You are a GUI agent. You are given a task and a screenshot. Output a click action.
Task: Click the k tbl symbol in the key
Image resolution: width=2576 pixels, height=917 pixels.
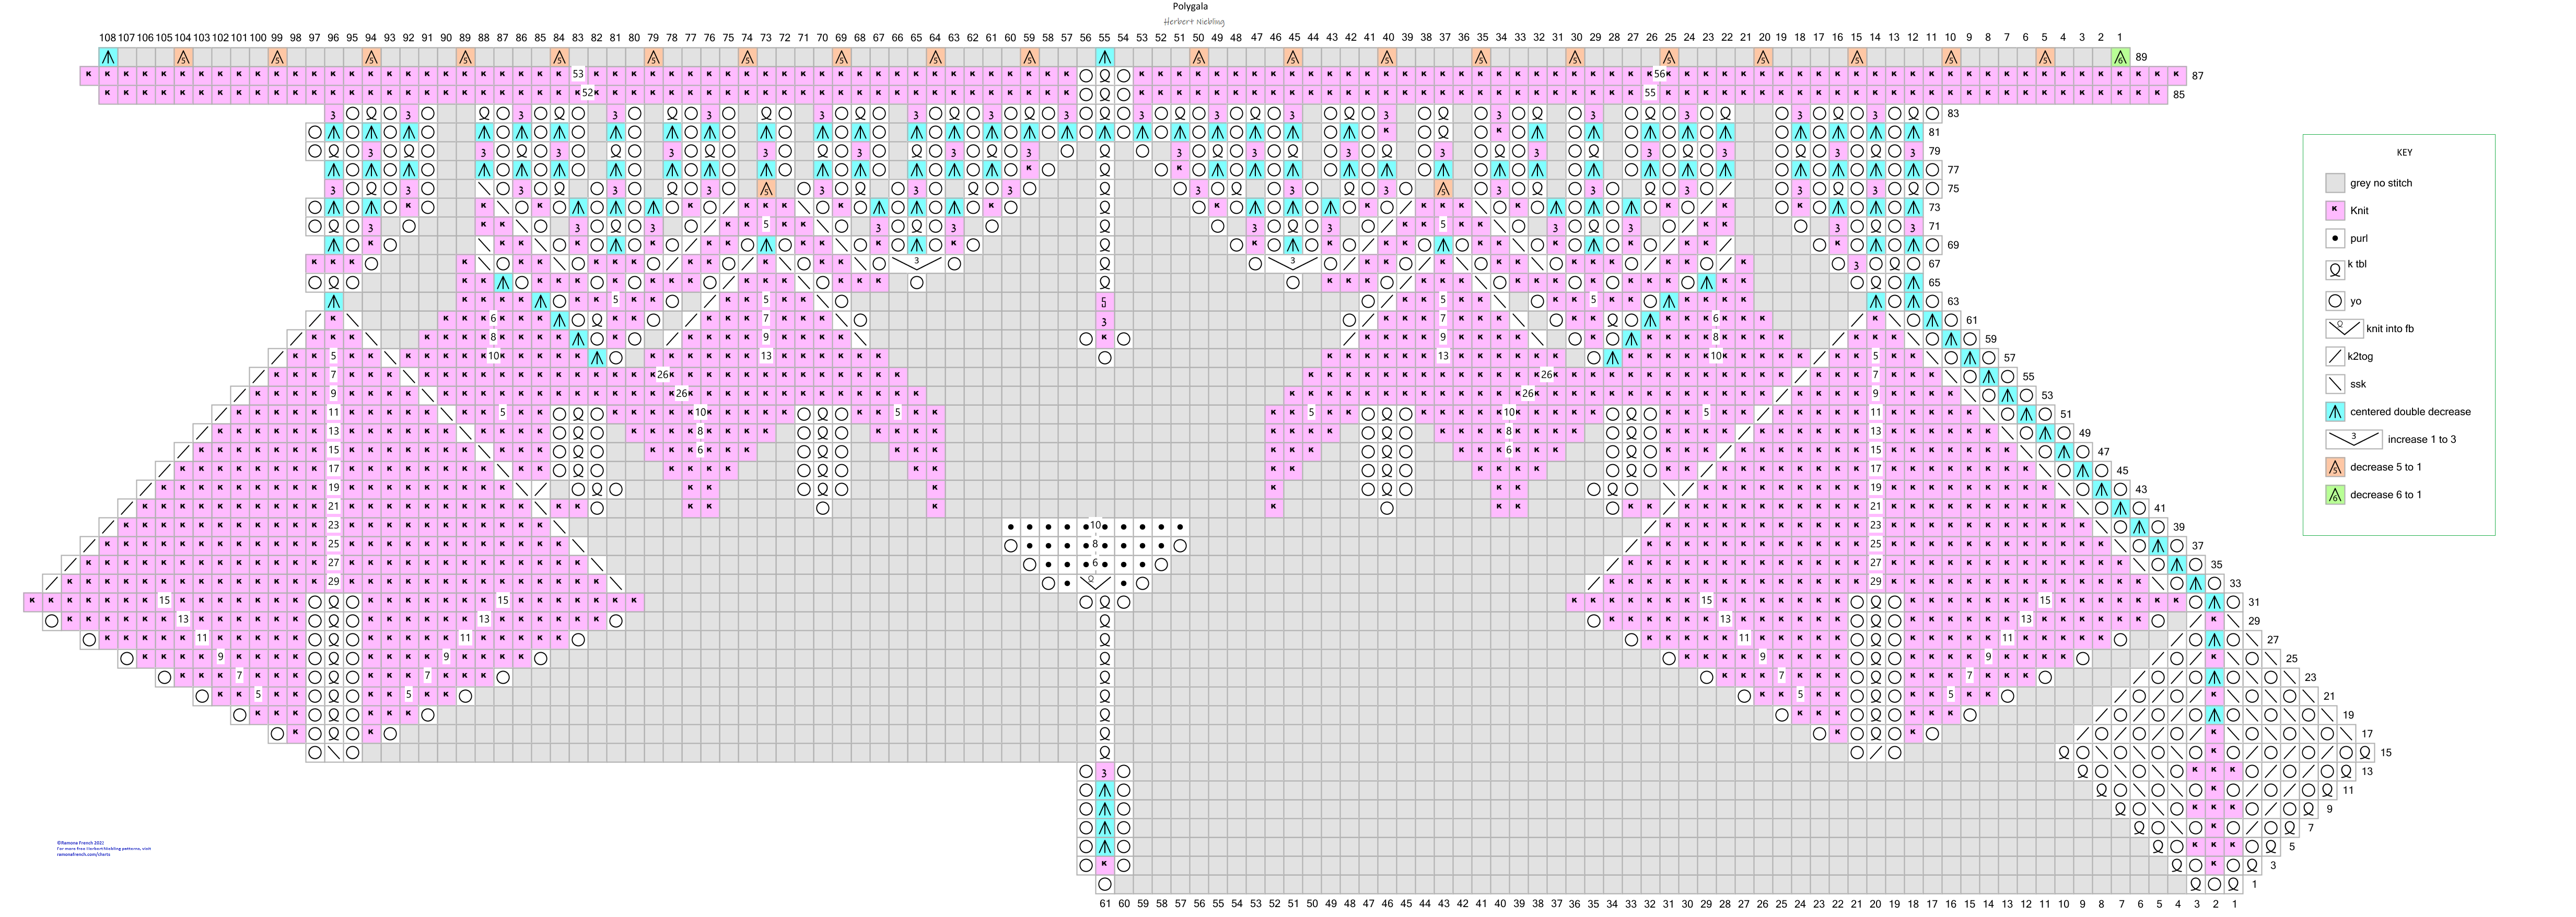pos(2335,269)
